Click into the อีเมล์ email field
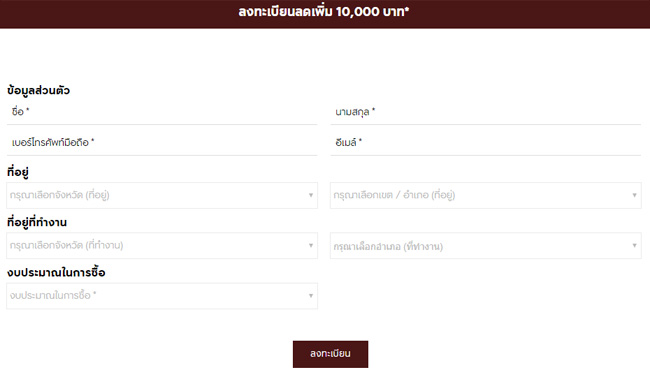Screen dimensions: 650x370 click(485, 143)
